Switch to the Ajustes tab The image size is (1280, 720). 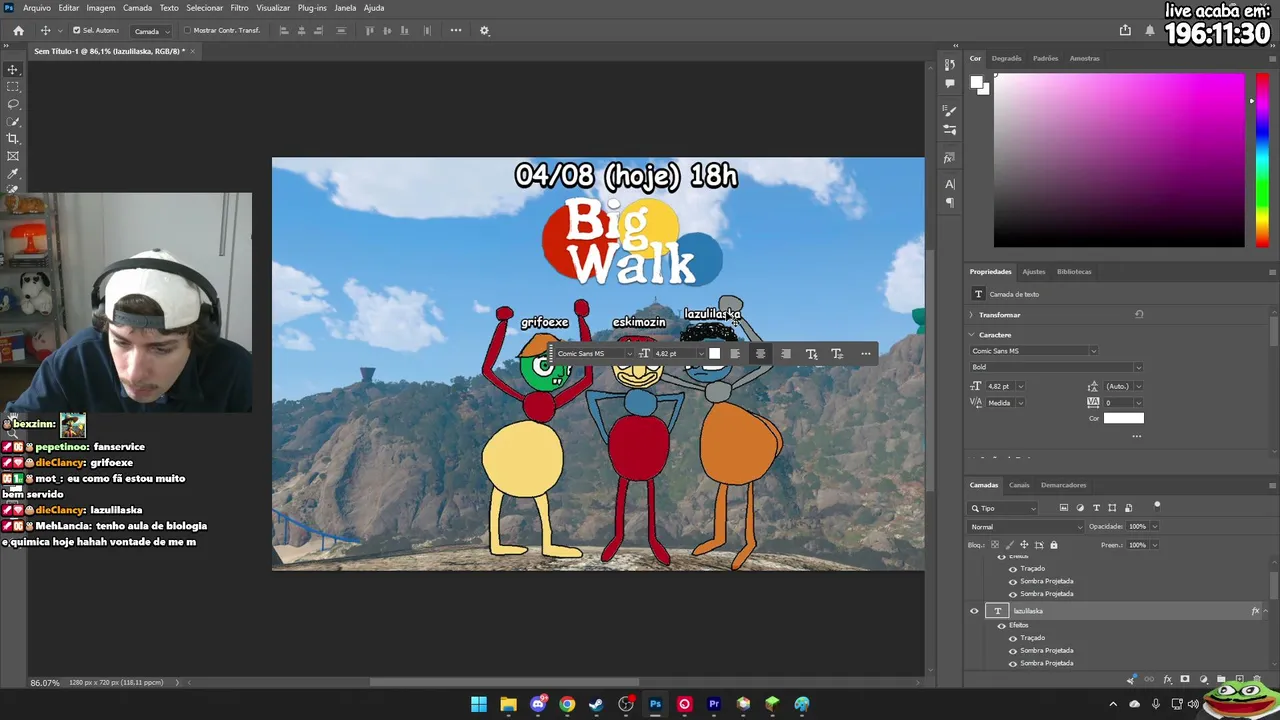point(1034,272)
